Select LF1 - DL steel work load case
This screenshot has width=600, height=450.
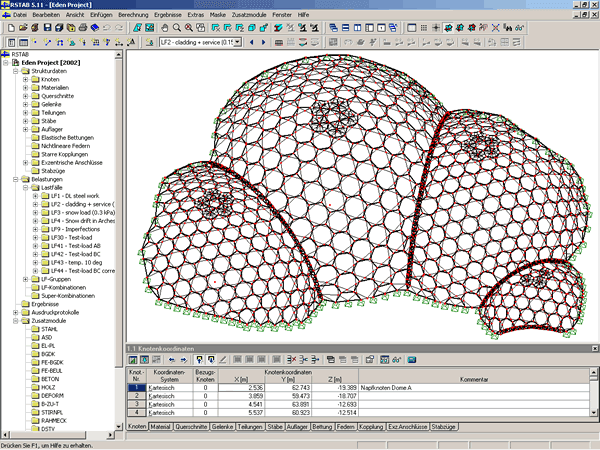point(74,196)
